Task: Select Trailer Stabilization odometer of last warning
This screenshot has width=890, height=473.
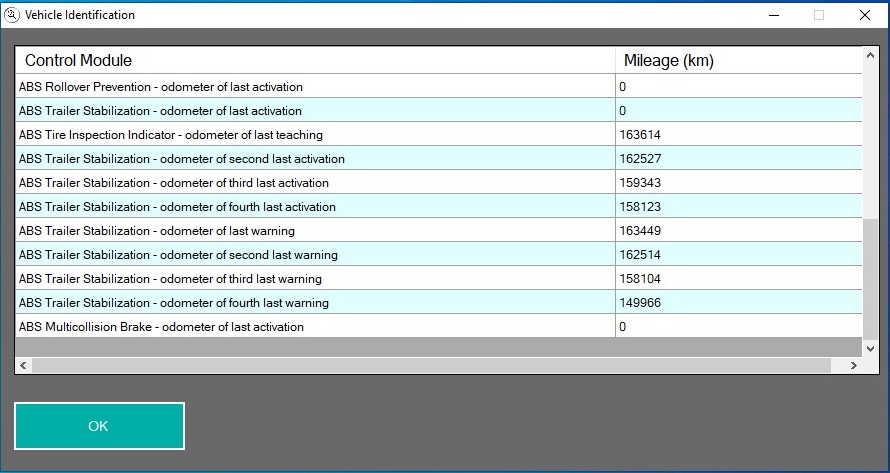Action: (x=439, y=231)
